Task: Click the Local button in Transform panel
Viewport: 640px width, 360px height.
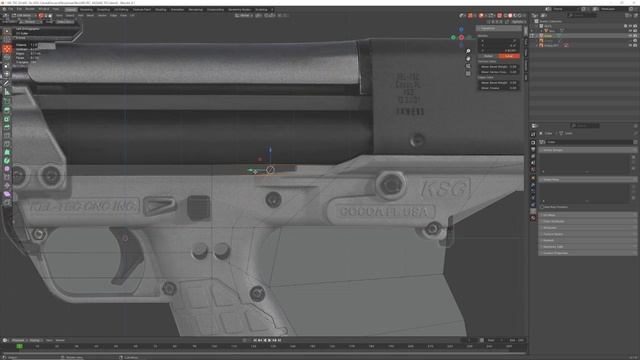Action: click(509, 56)
